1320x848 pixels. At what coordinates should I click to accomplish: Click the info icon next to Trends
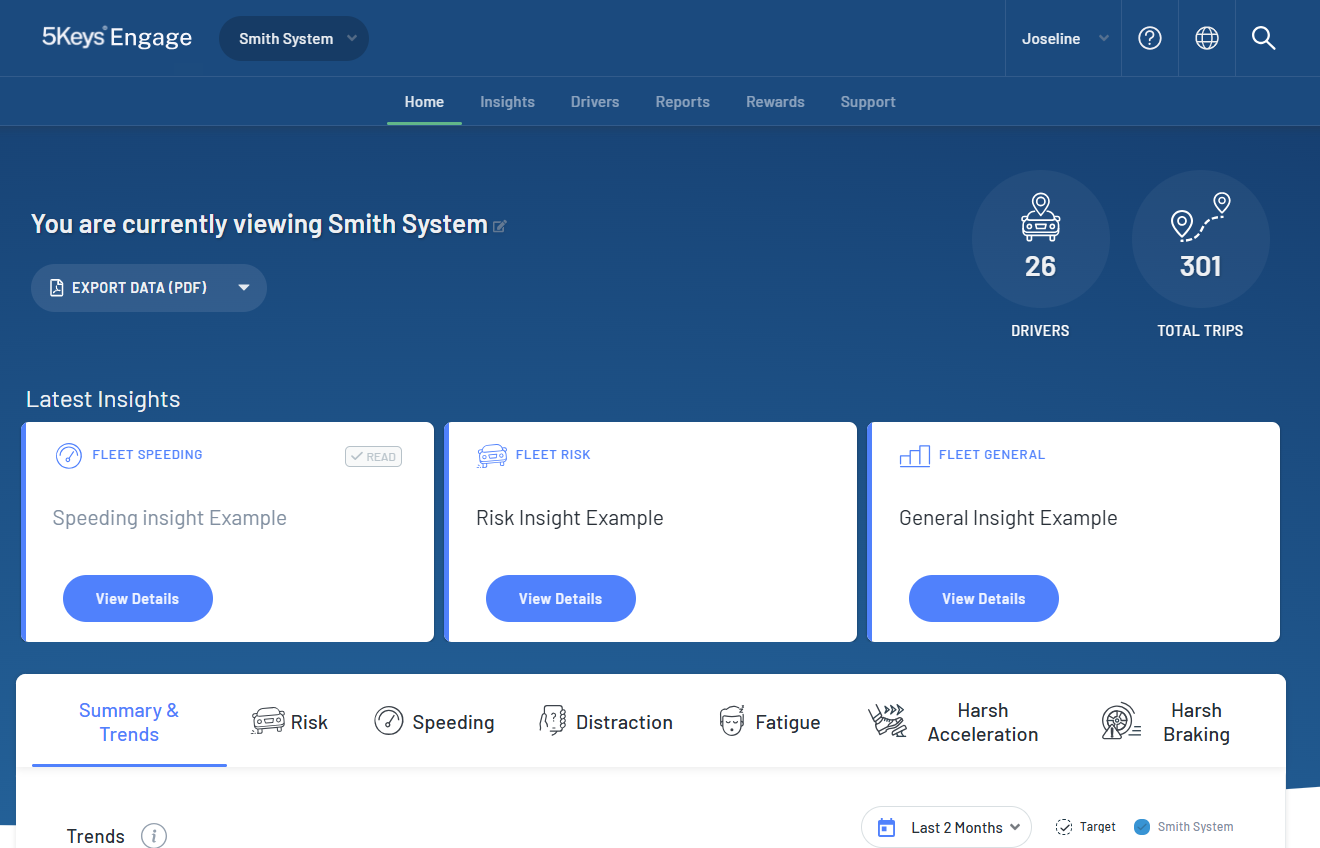click(x=154, y=835)
